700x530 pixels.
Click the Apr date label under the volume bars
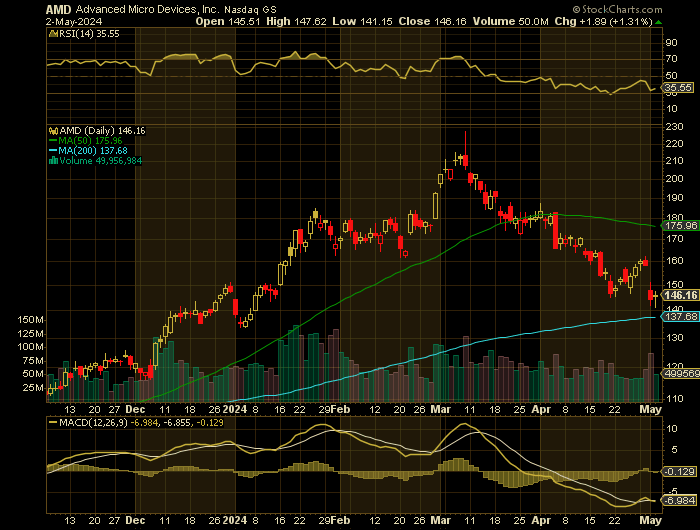click(x=541, y=409)
